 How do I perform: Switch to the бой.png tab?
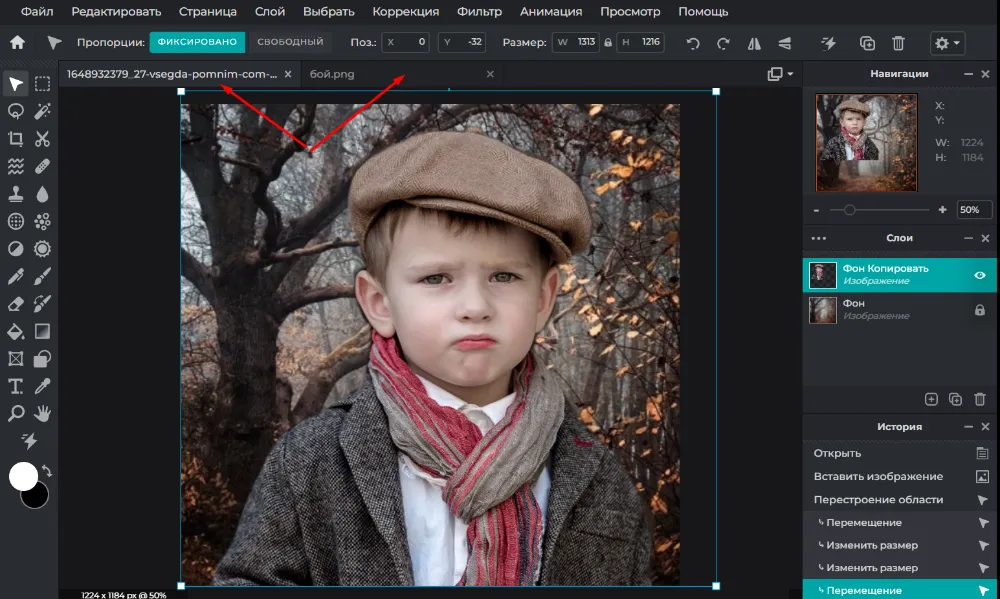[333, 74]
